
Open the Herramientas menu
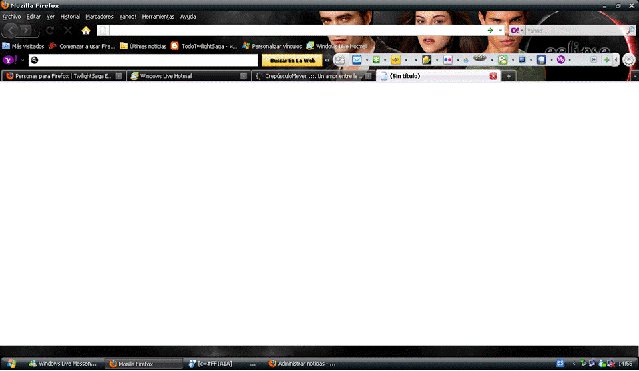158,17
